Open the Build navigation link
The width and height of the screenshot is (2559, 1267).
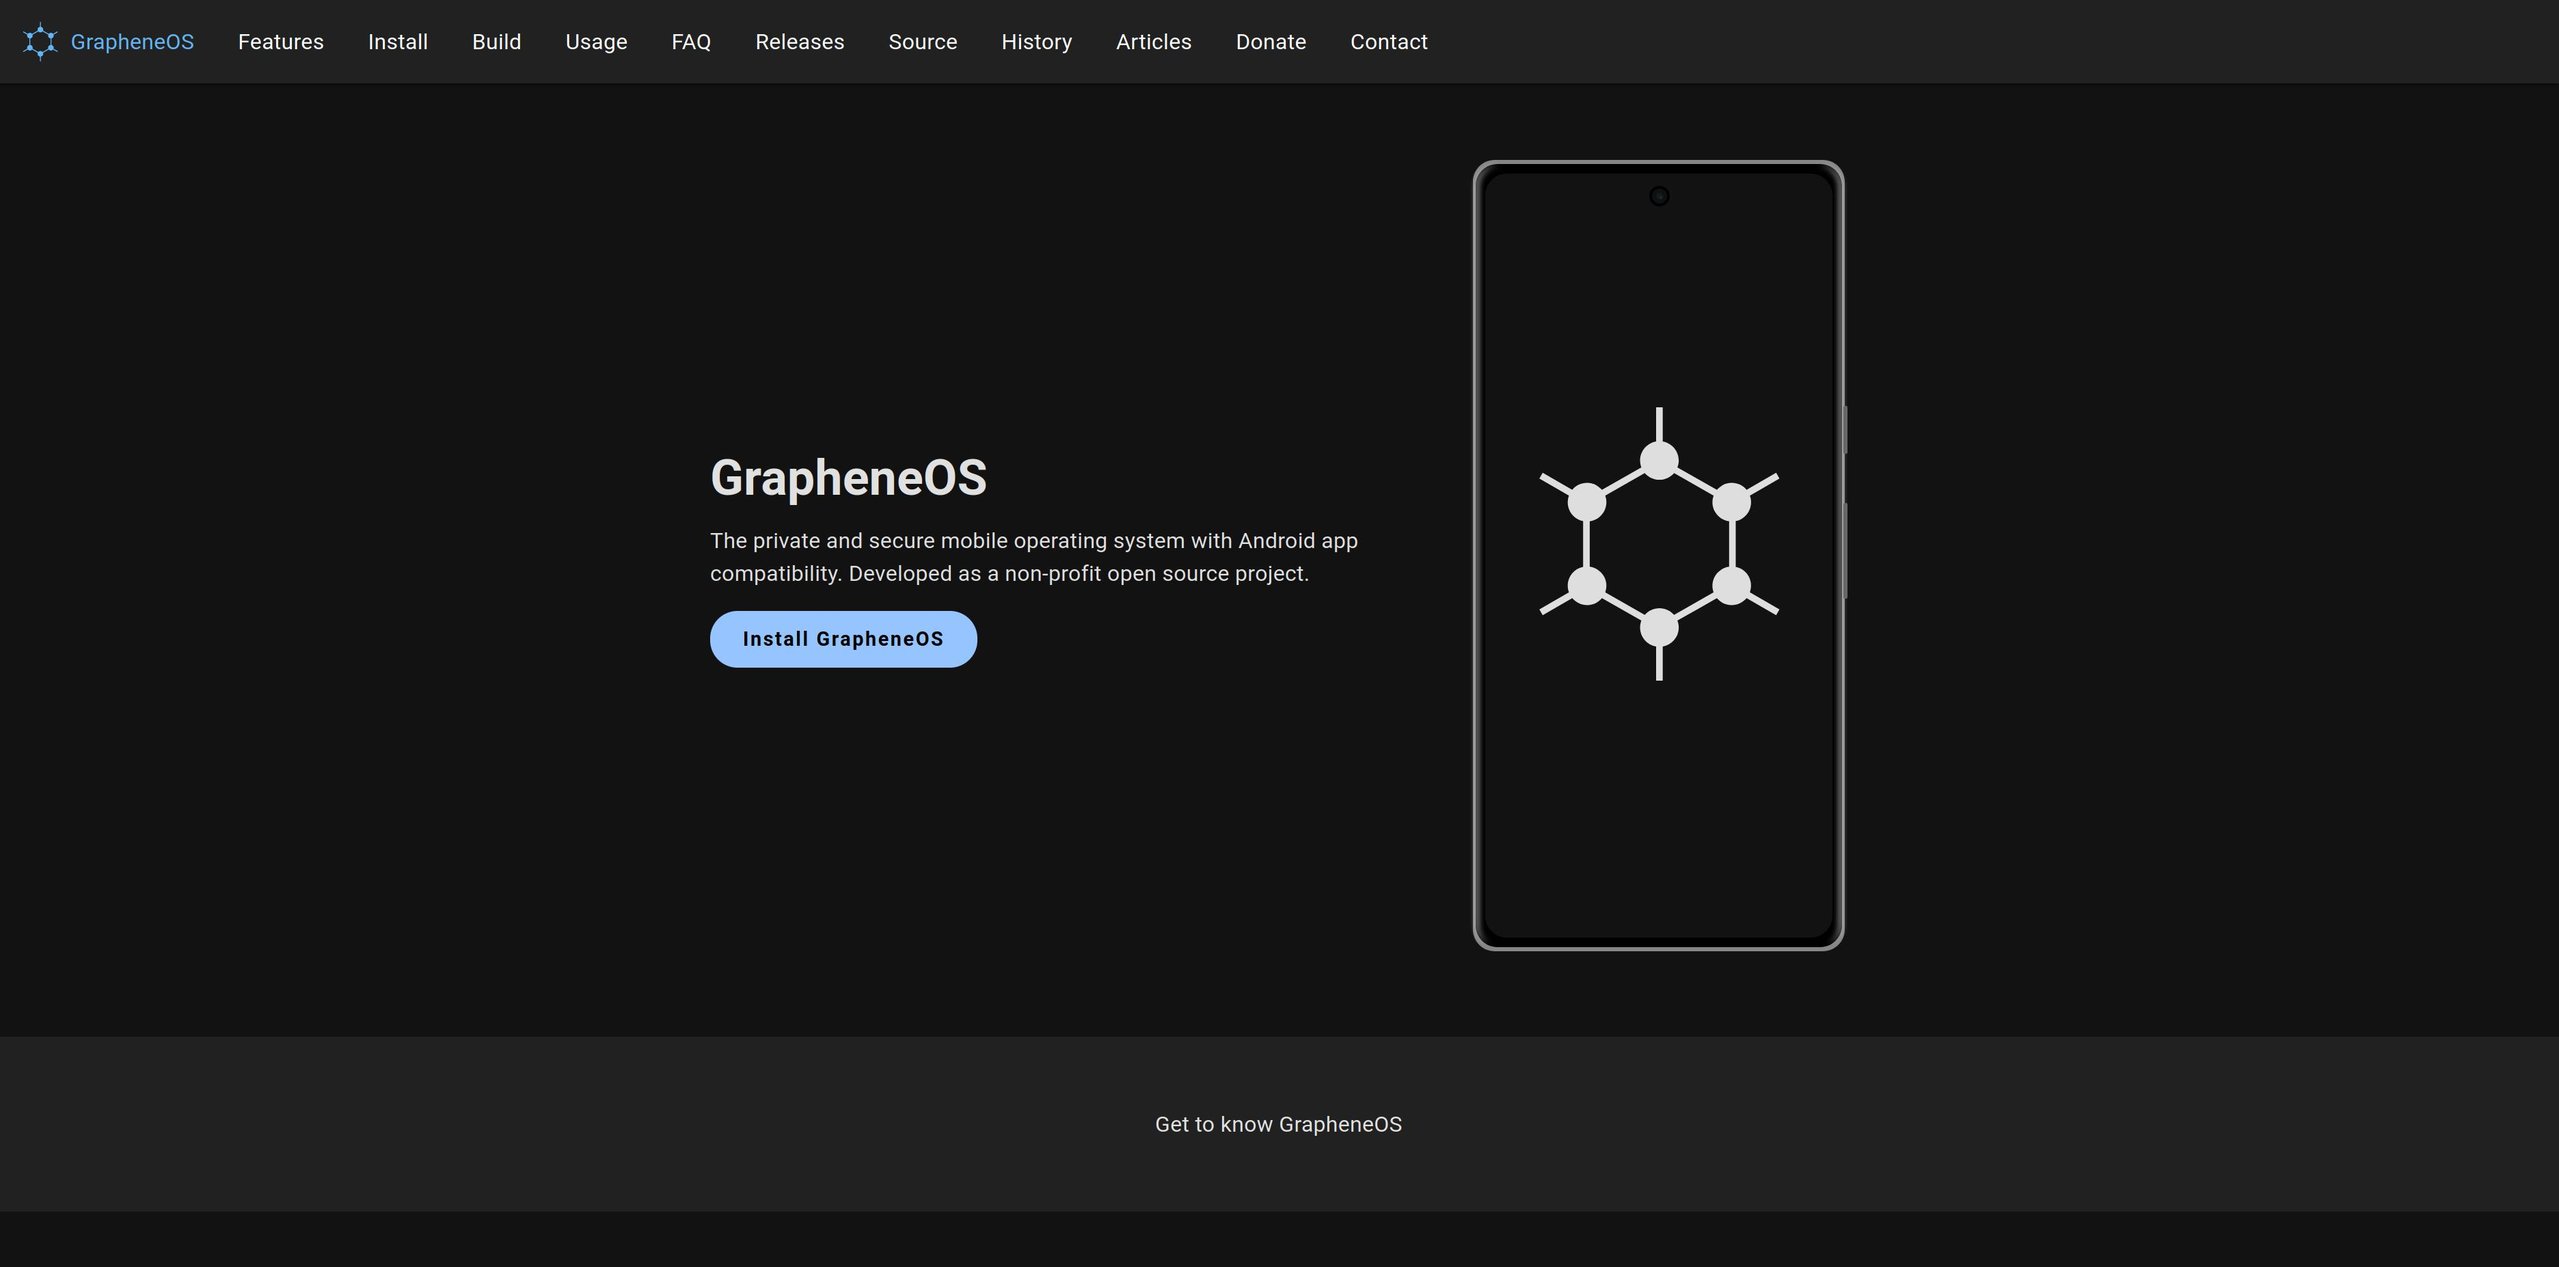pyautogui.click(x=496, y=42)
